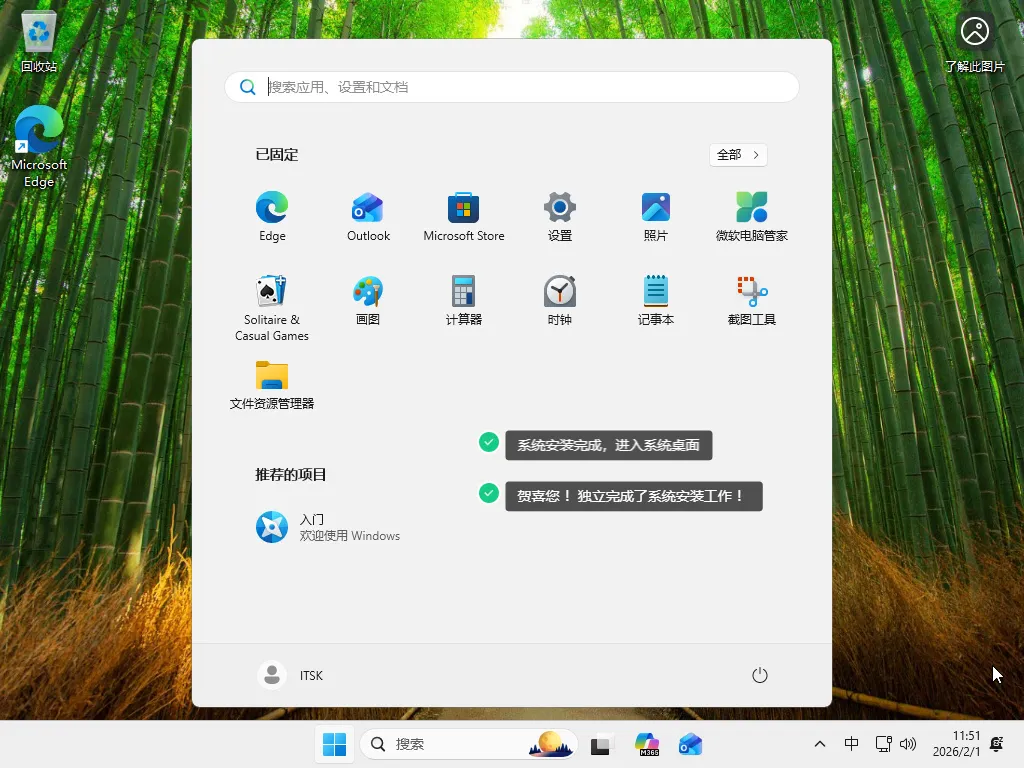The height and width of the screenshot is (768, 1024).
Task: Select Microsoft Edge desktop shortcut
Action: pos(39,147)
